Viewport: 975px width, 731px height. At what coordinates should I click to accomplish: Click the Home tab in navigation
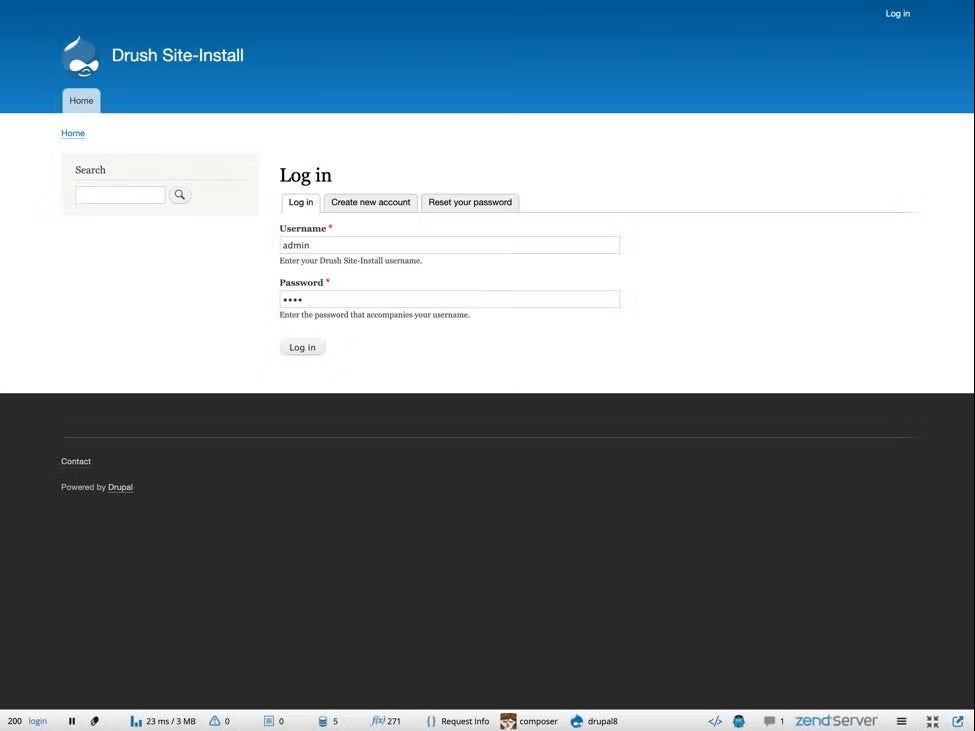(81, 101)
